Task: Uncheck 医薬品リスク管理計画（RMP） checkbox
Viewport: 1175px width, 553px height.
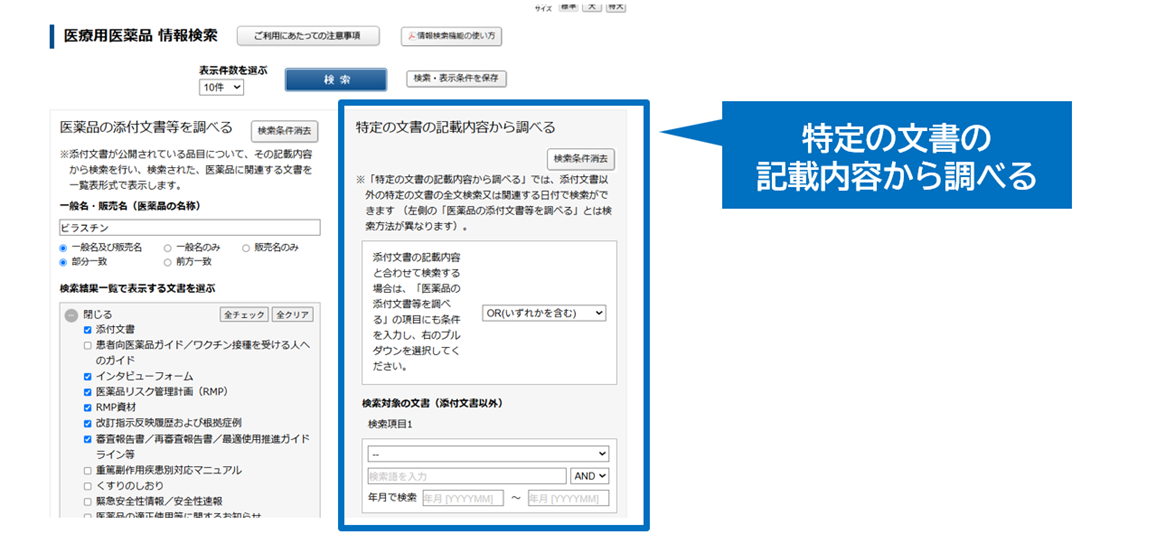Action: click(88, 392)
